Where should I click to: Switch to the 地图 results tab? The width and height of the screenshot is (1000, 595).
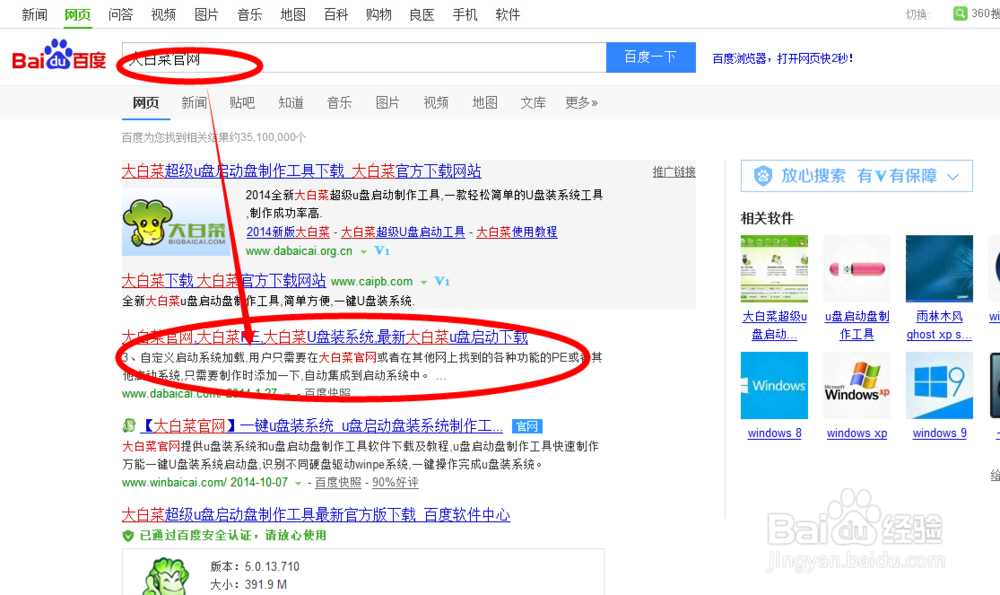coord(485,103)
